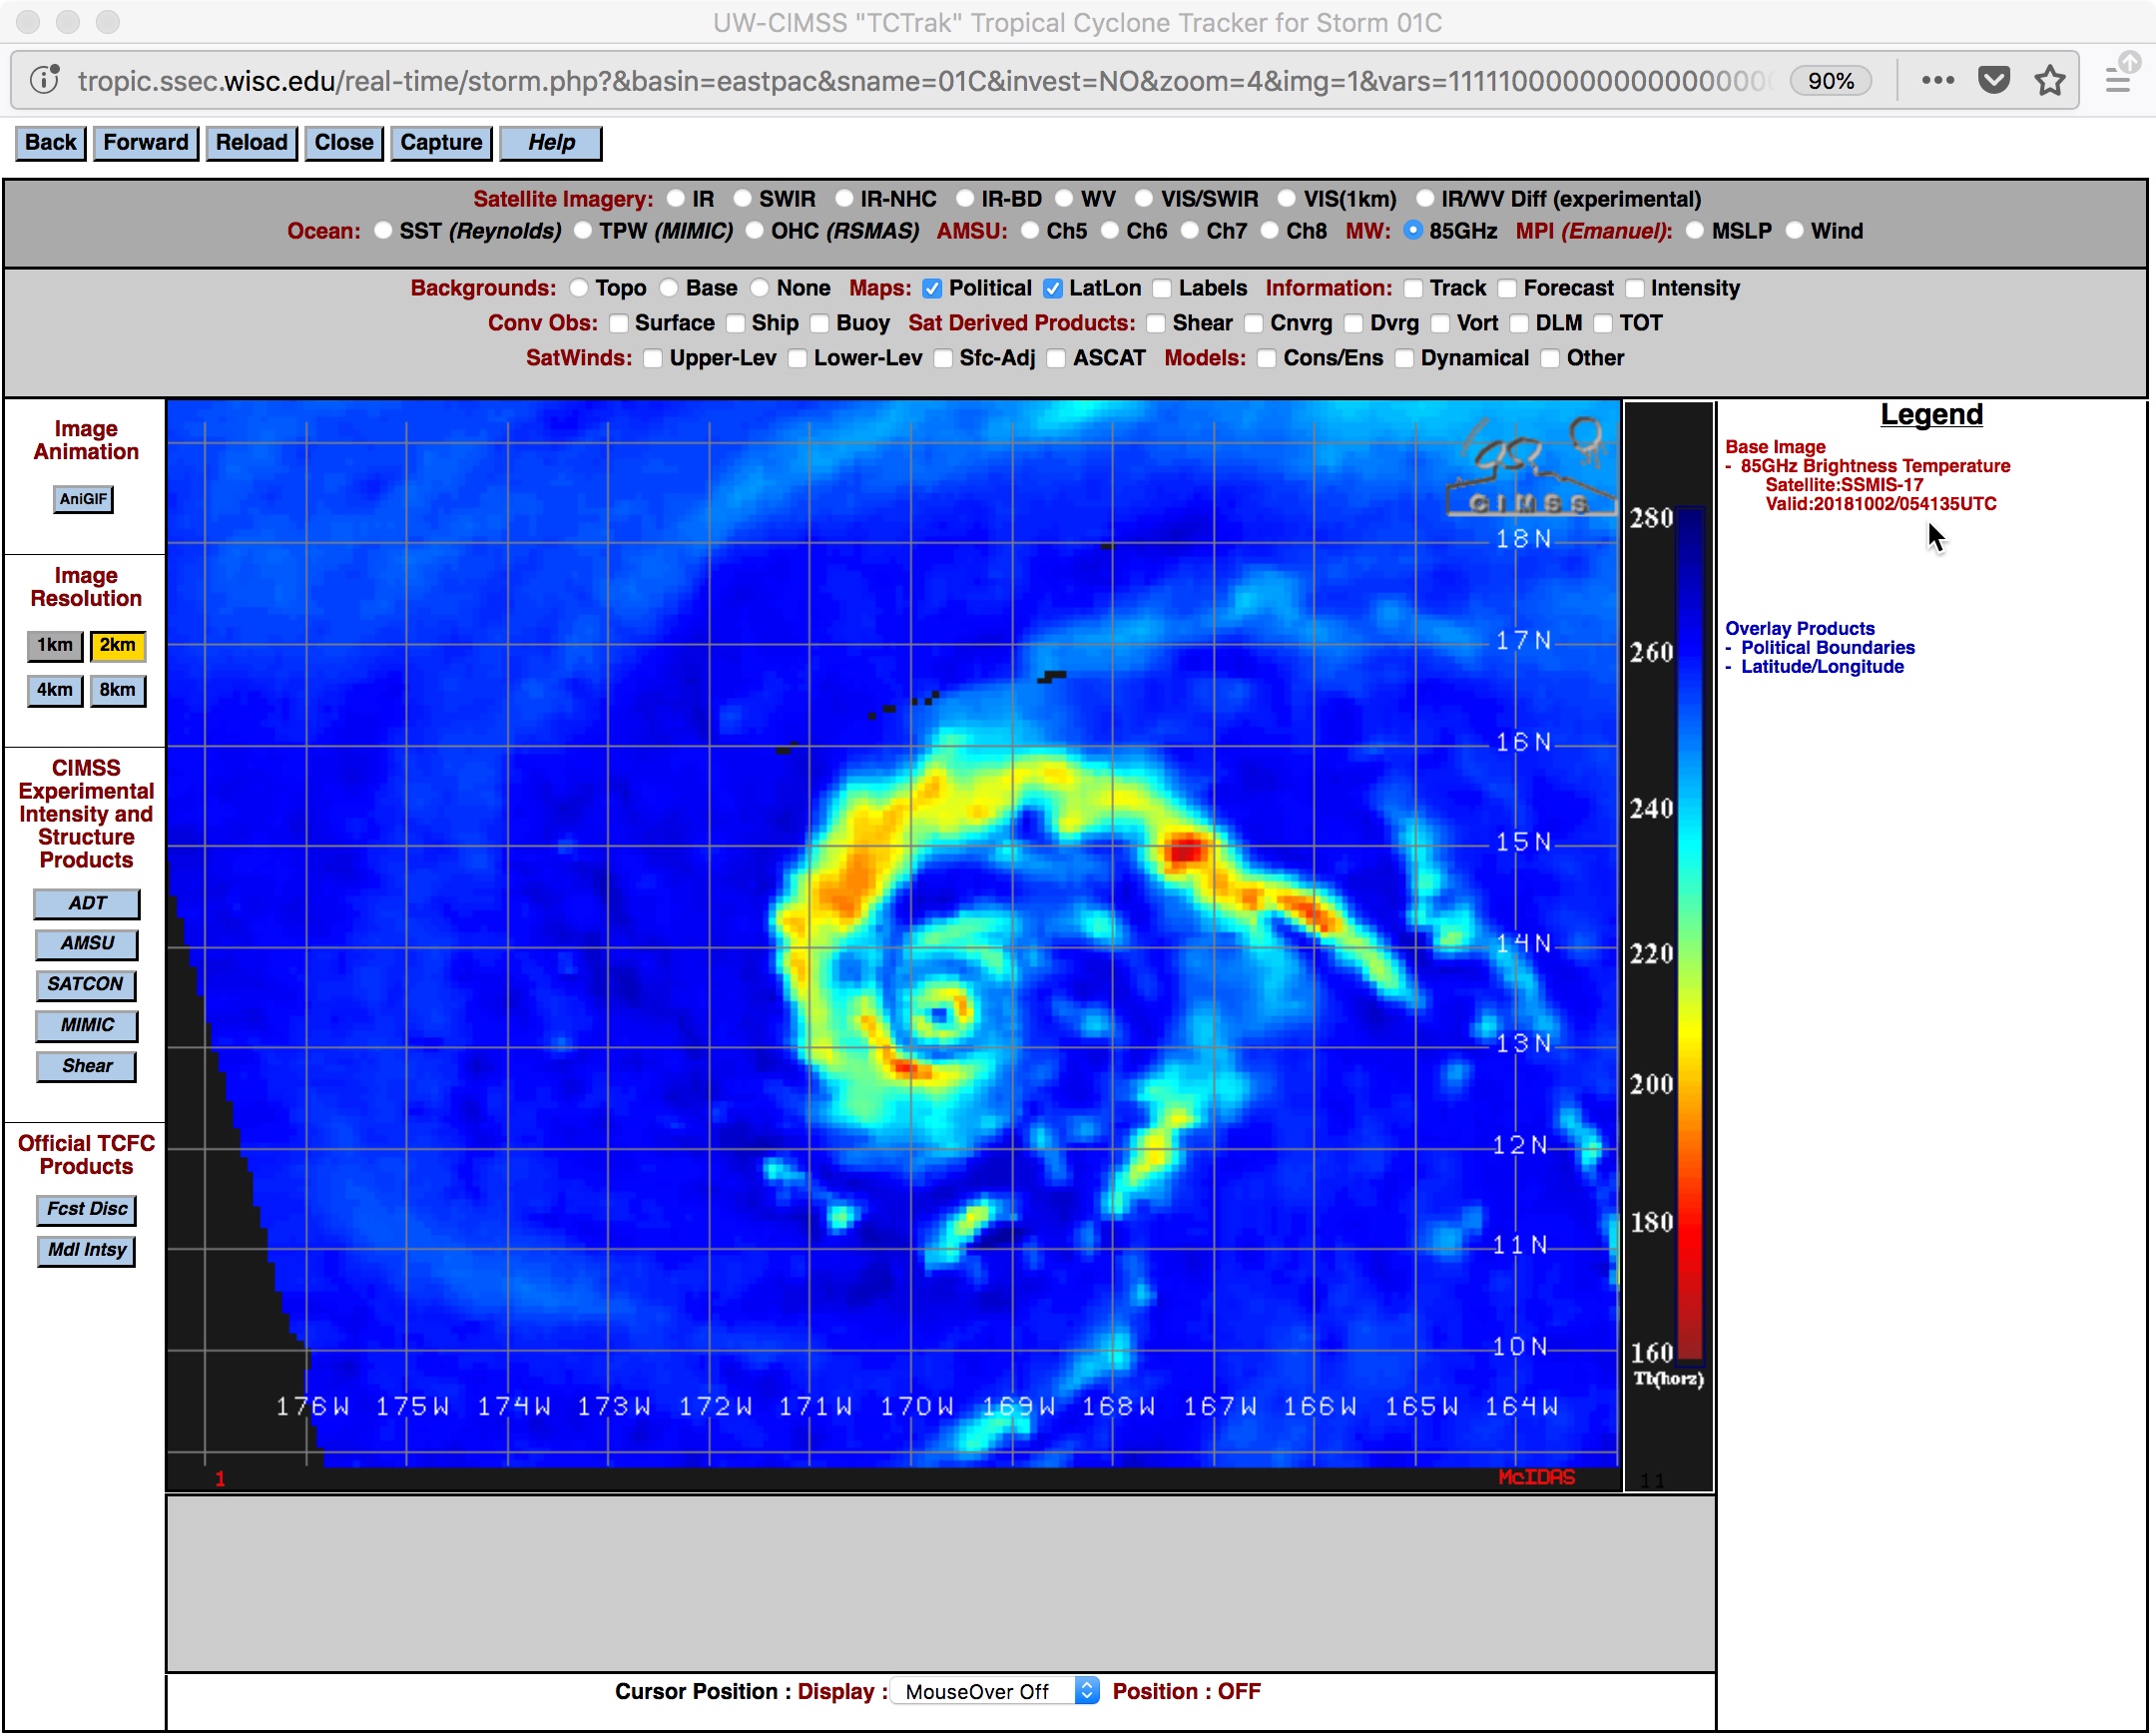2156x1735 pixels.
Task: Check the Dynamical models box
Action: [1405, 359]
